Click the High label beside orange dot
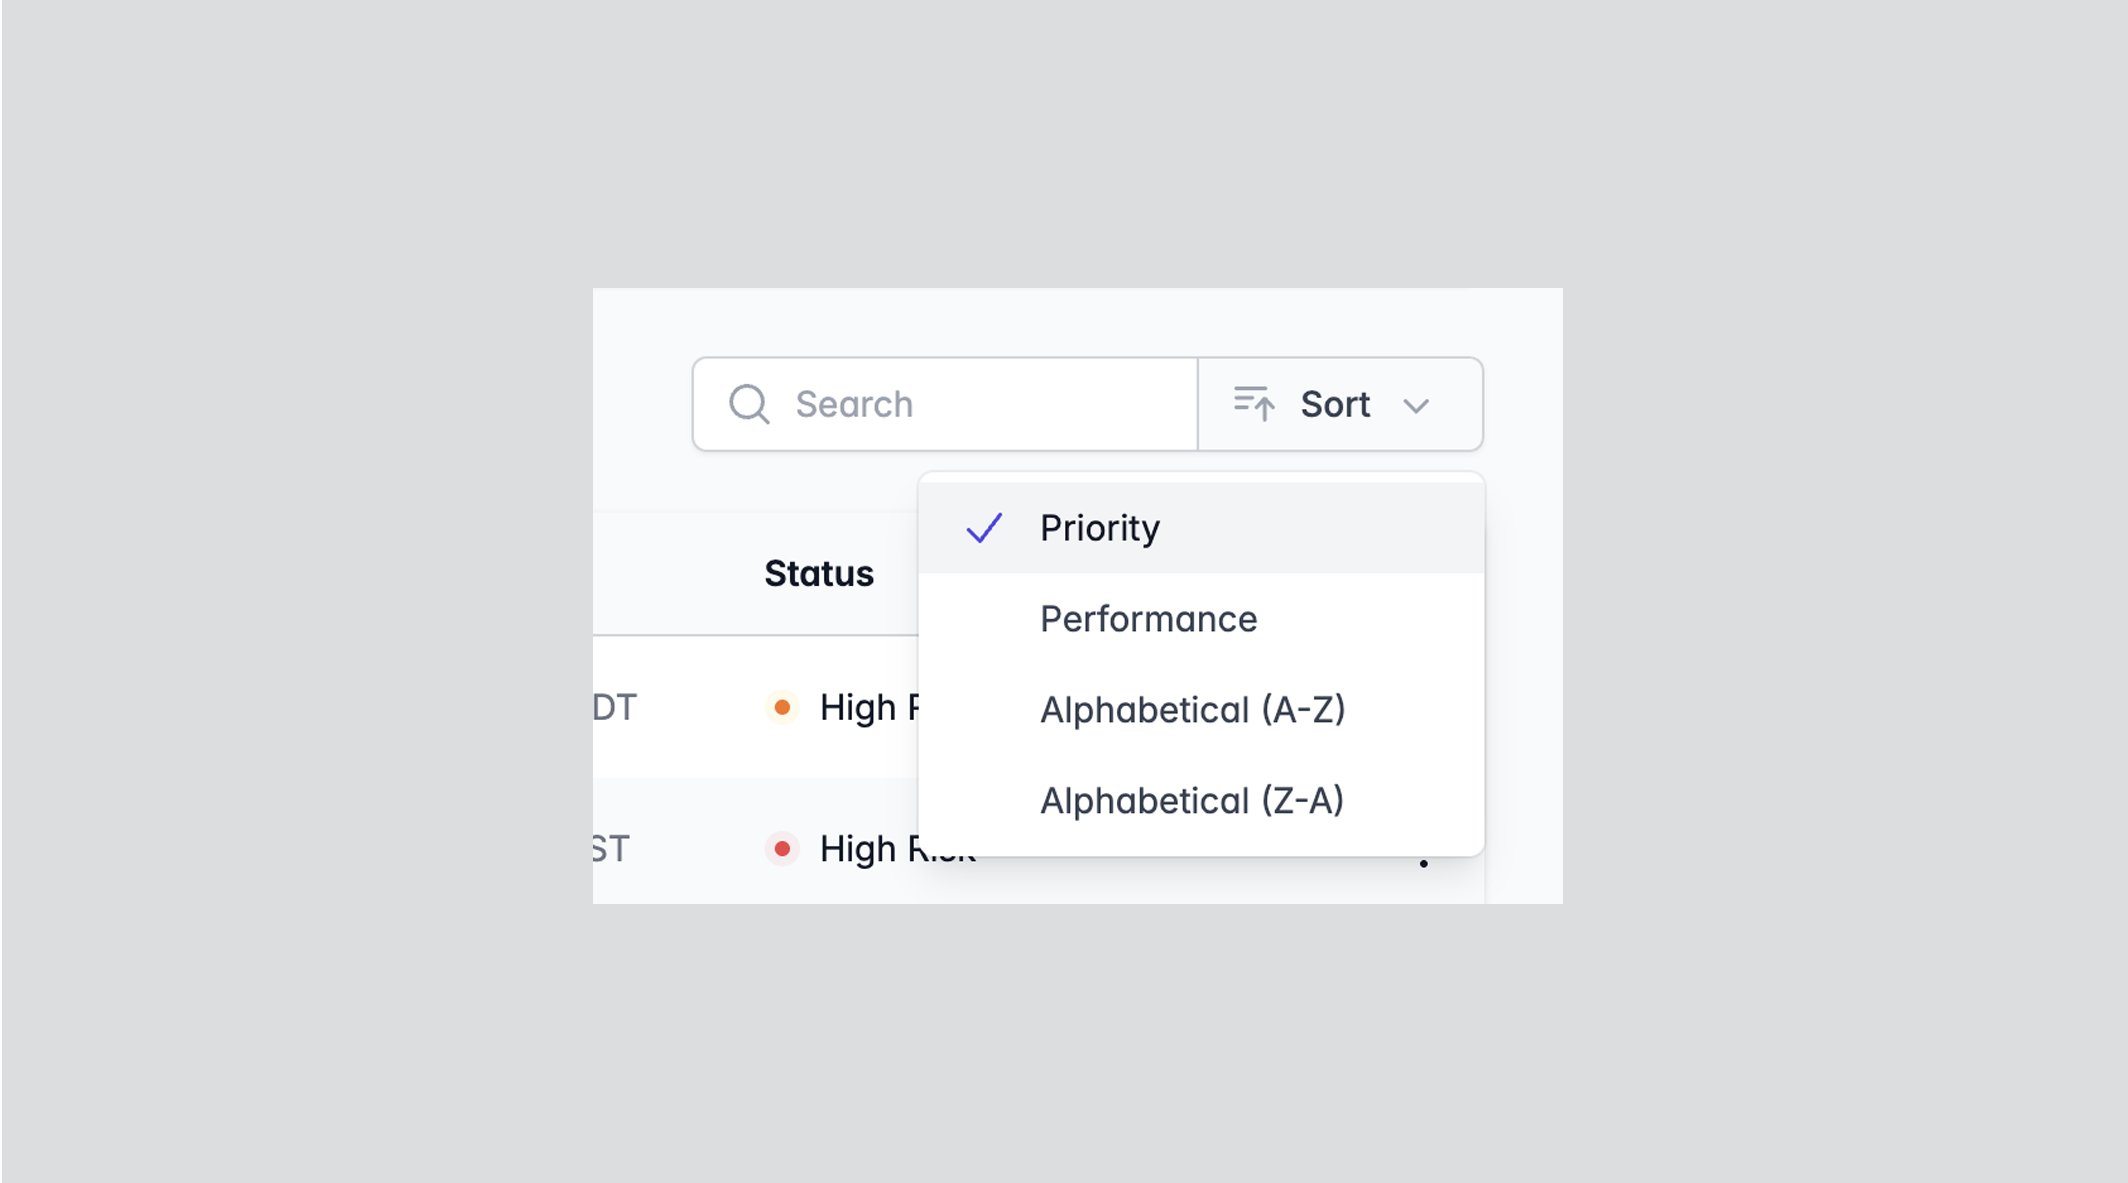The height and width of the screenshot is (1183, 2128). point(858,708)
